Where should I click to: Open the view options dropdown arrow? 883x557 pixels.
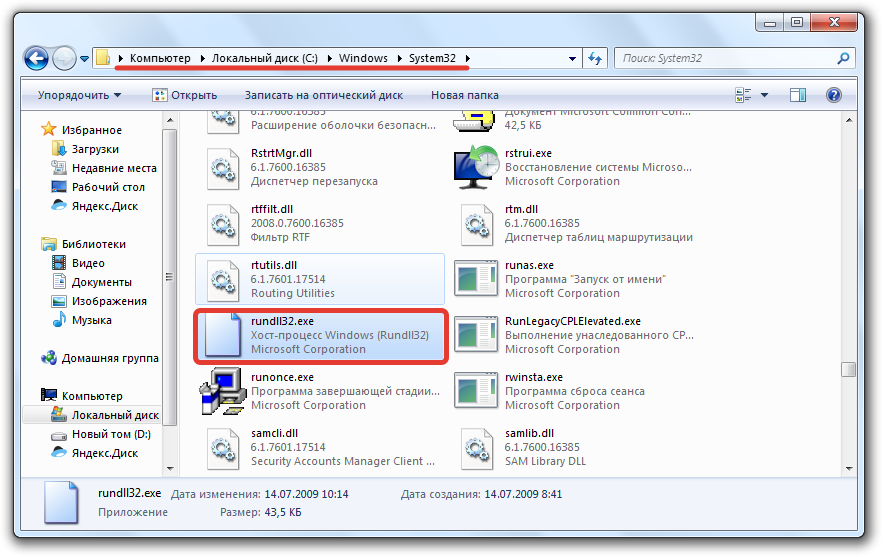(765, 95)
